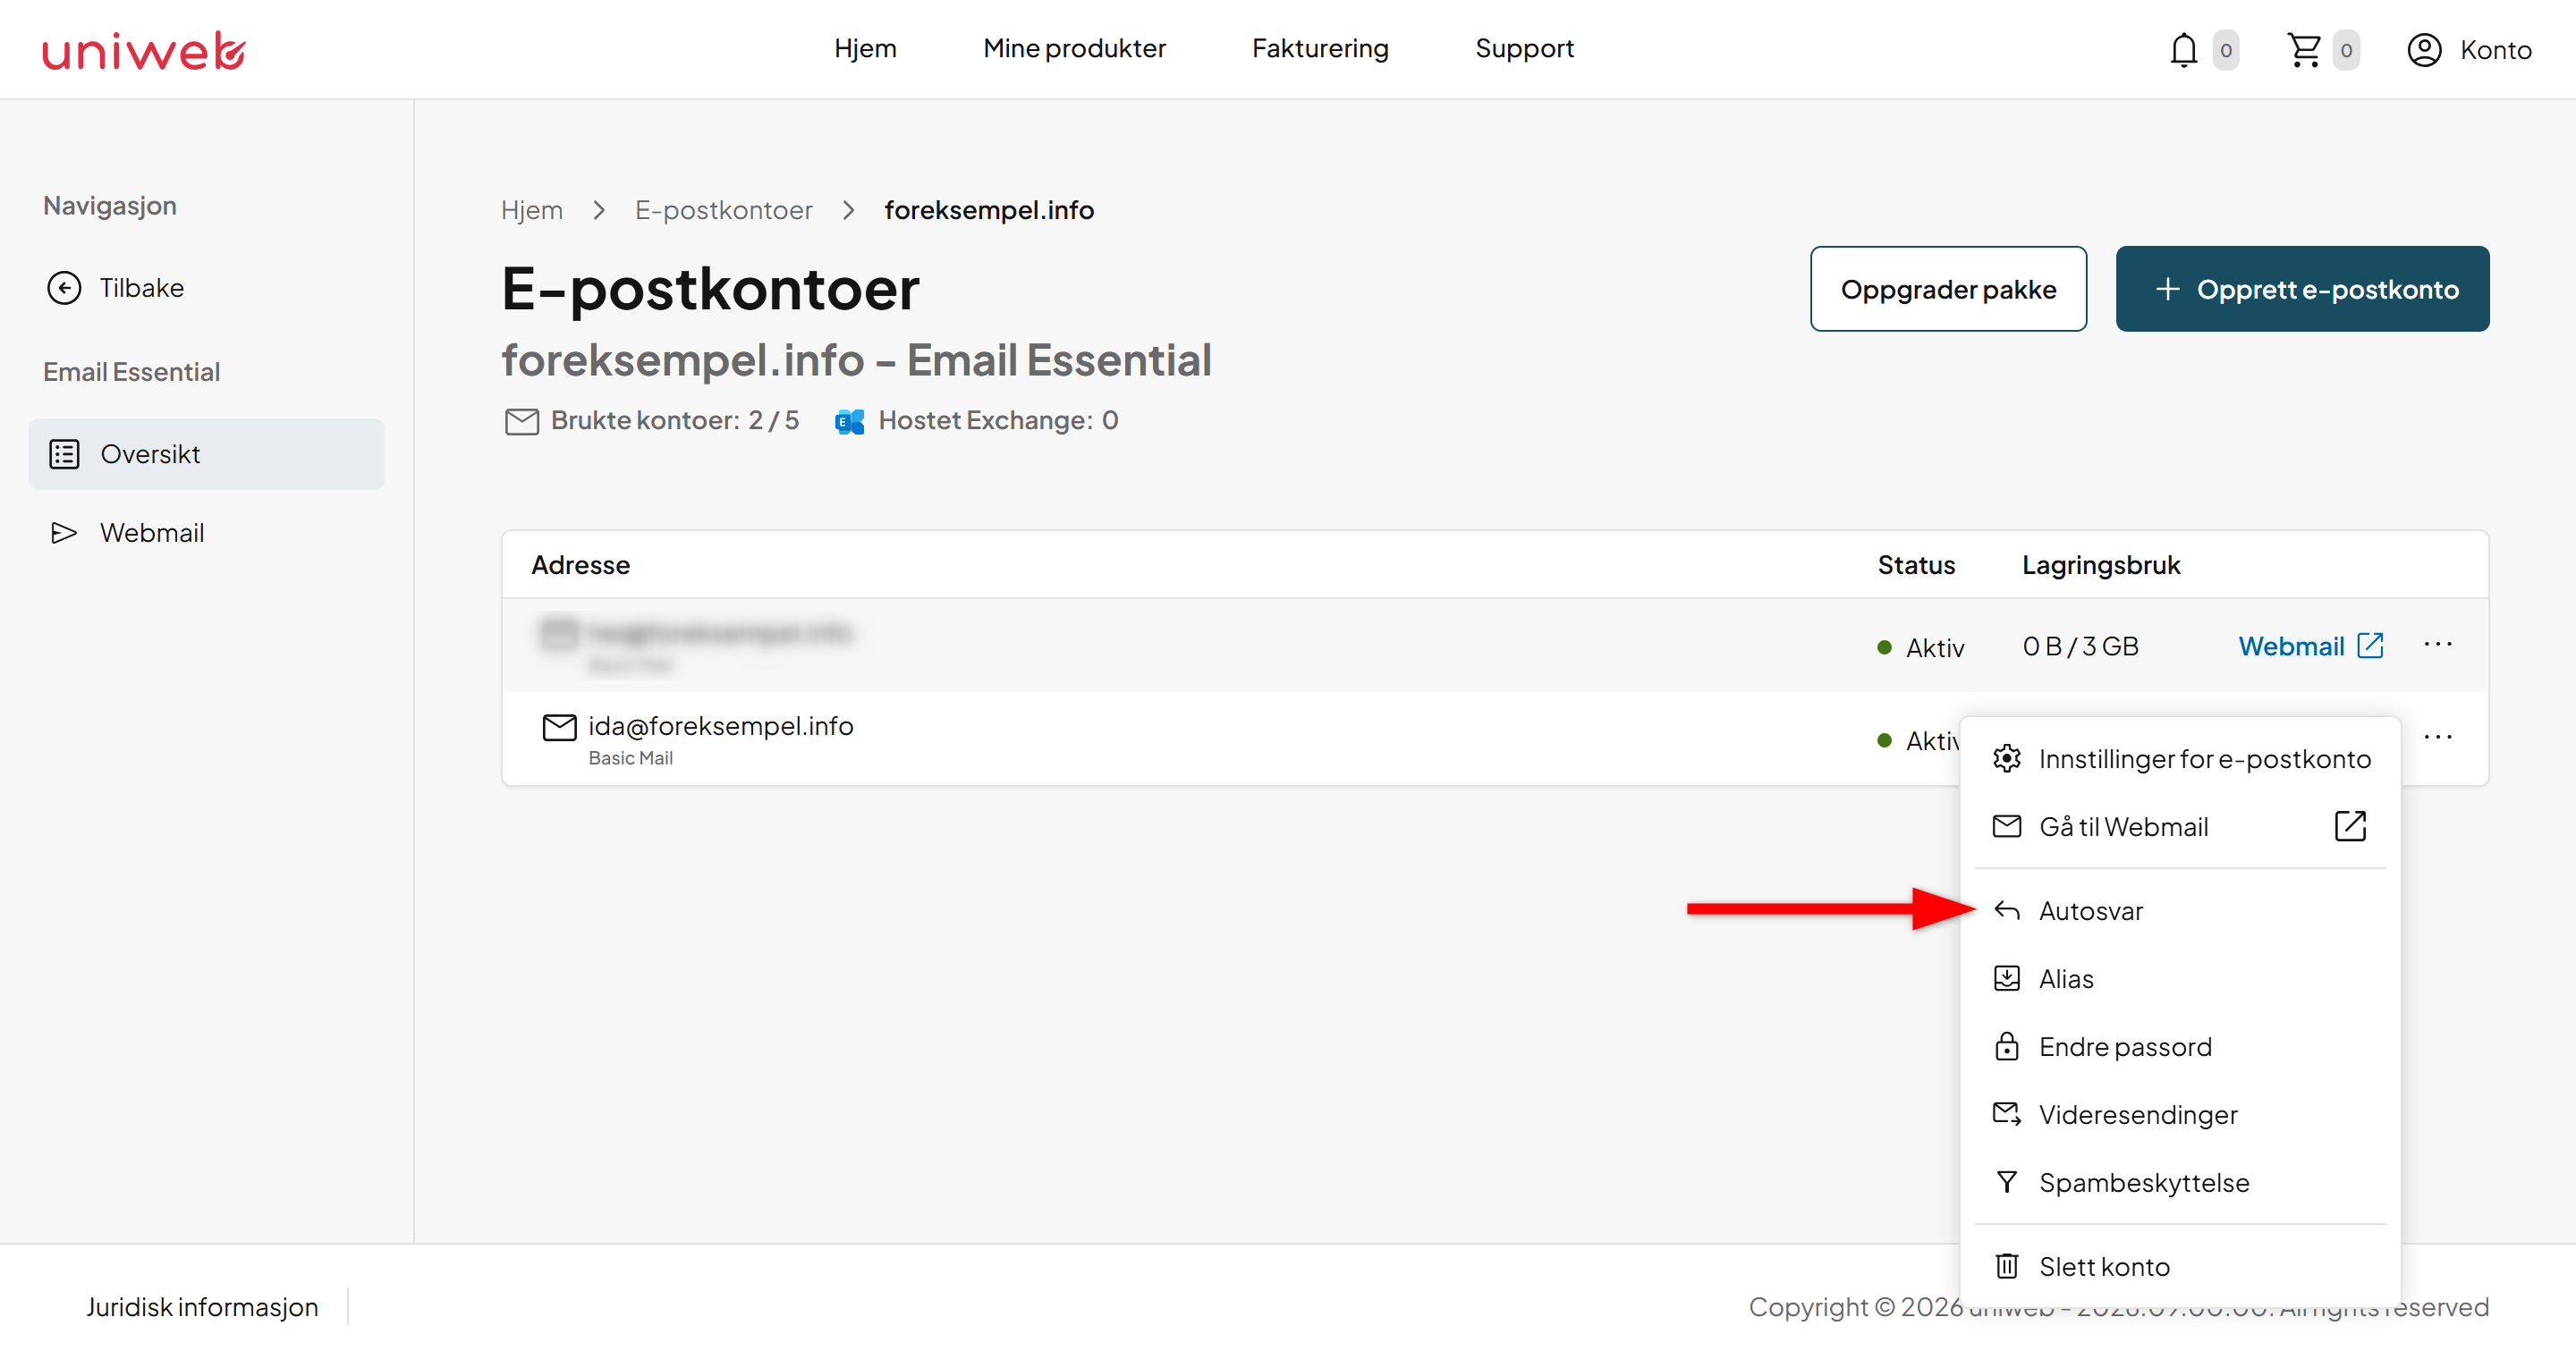The height and width of the screenshot is (1368, 2576).
Task: Select Gå til Webmail menu entry
Action: point(2180,827)
